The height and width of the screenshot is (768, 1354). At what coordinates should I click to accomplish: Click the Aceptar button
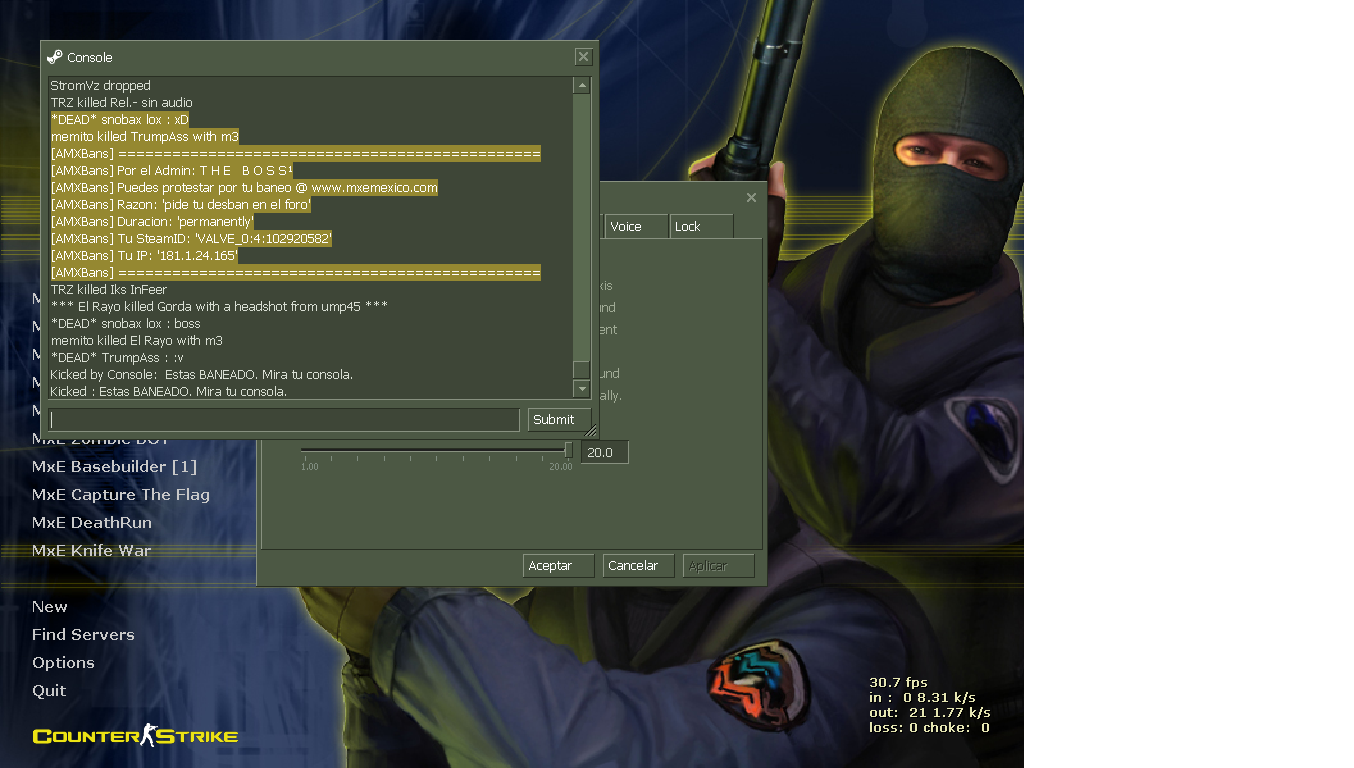558,566
